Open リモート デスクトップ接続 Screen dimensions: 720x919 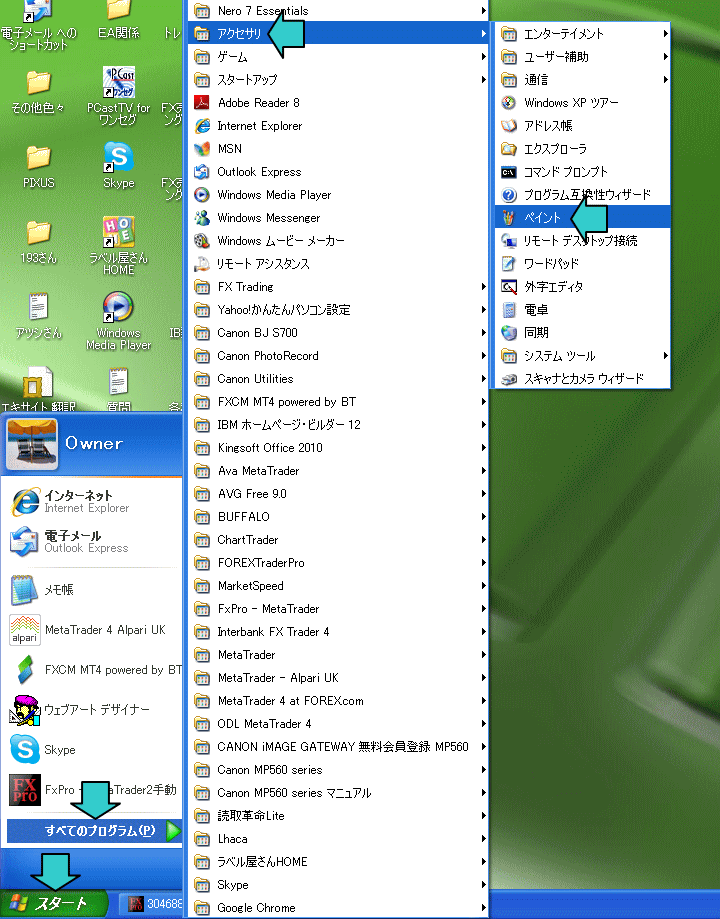582,240
